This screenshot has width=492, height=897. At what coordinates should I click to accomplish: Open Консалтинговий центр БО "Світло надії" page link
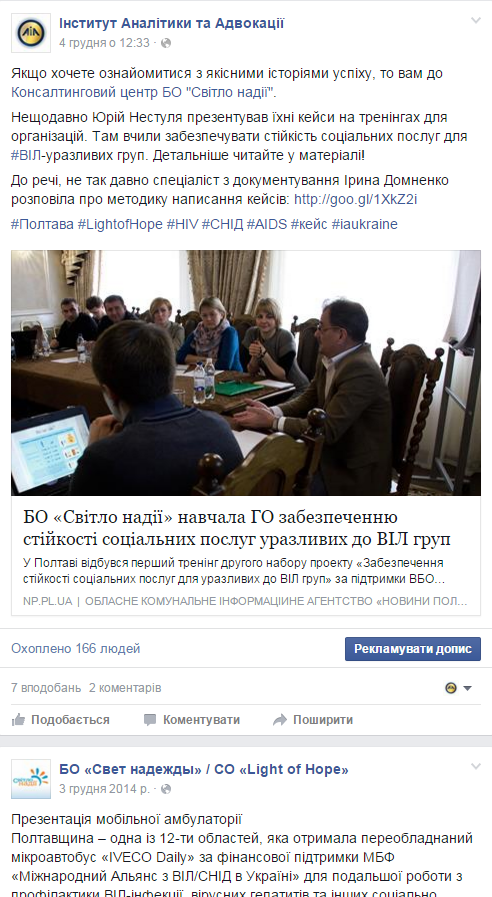click(144, 92)
